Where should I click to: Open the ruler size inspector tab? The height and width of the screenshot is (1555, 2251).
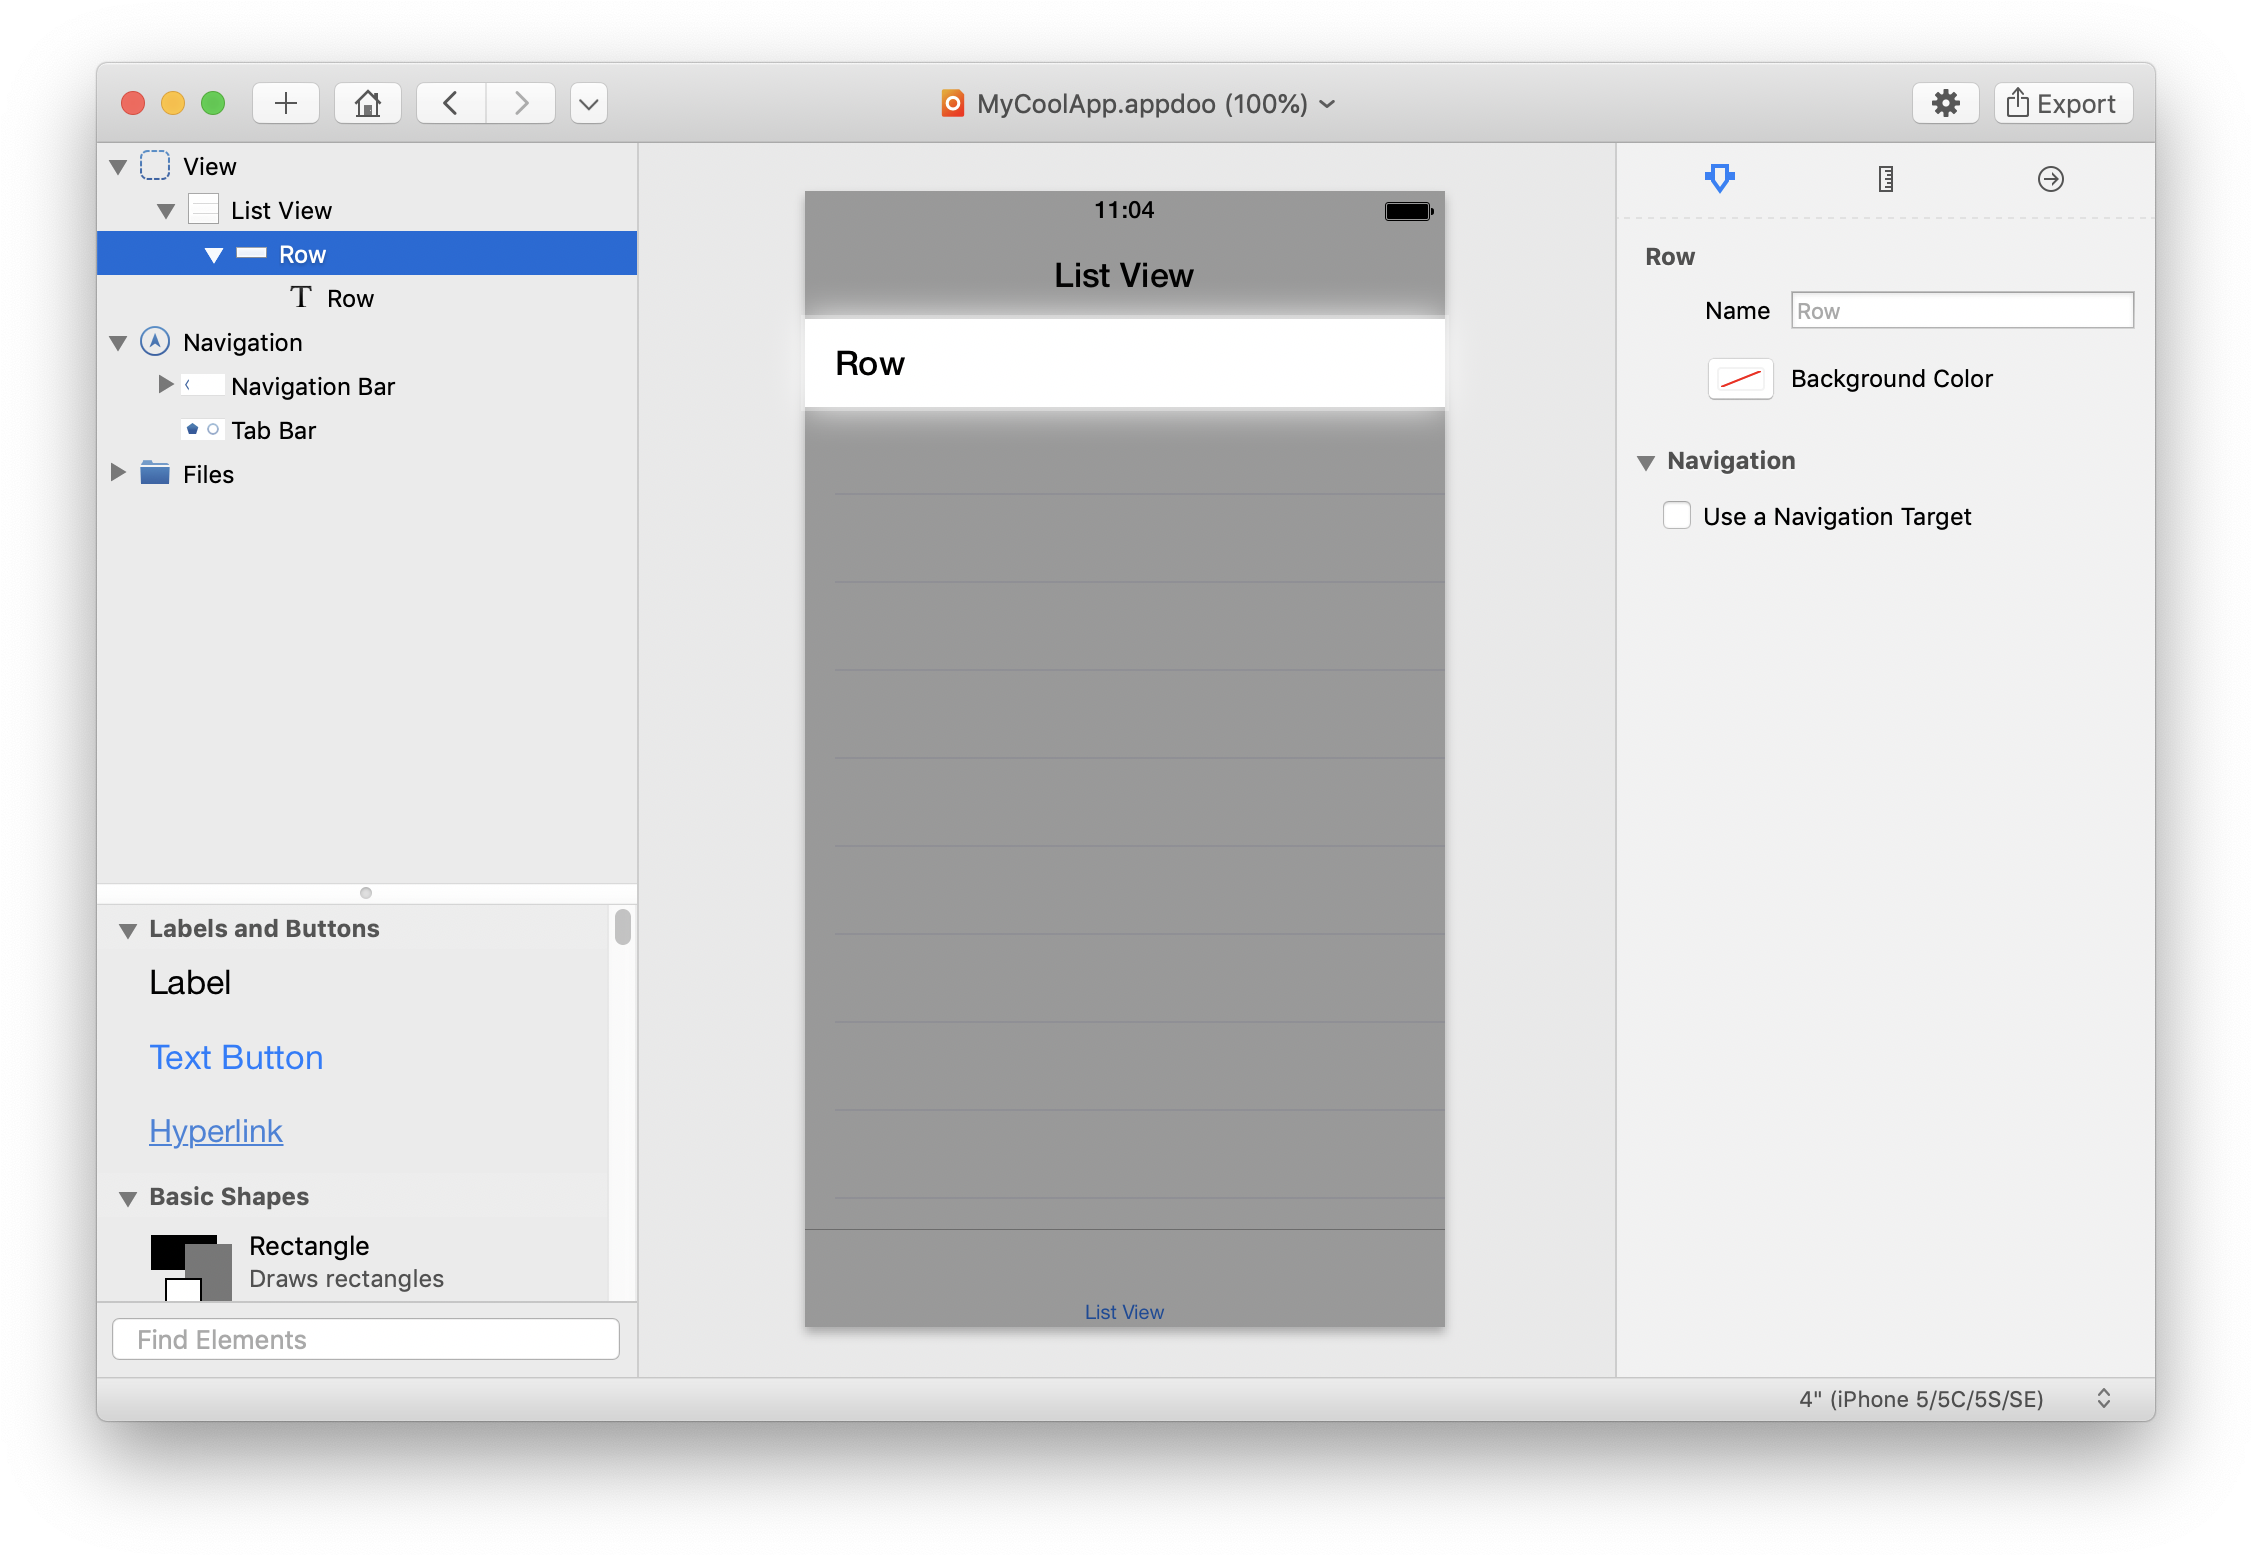click(x=1885, y=179)
